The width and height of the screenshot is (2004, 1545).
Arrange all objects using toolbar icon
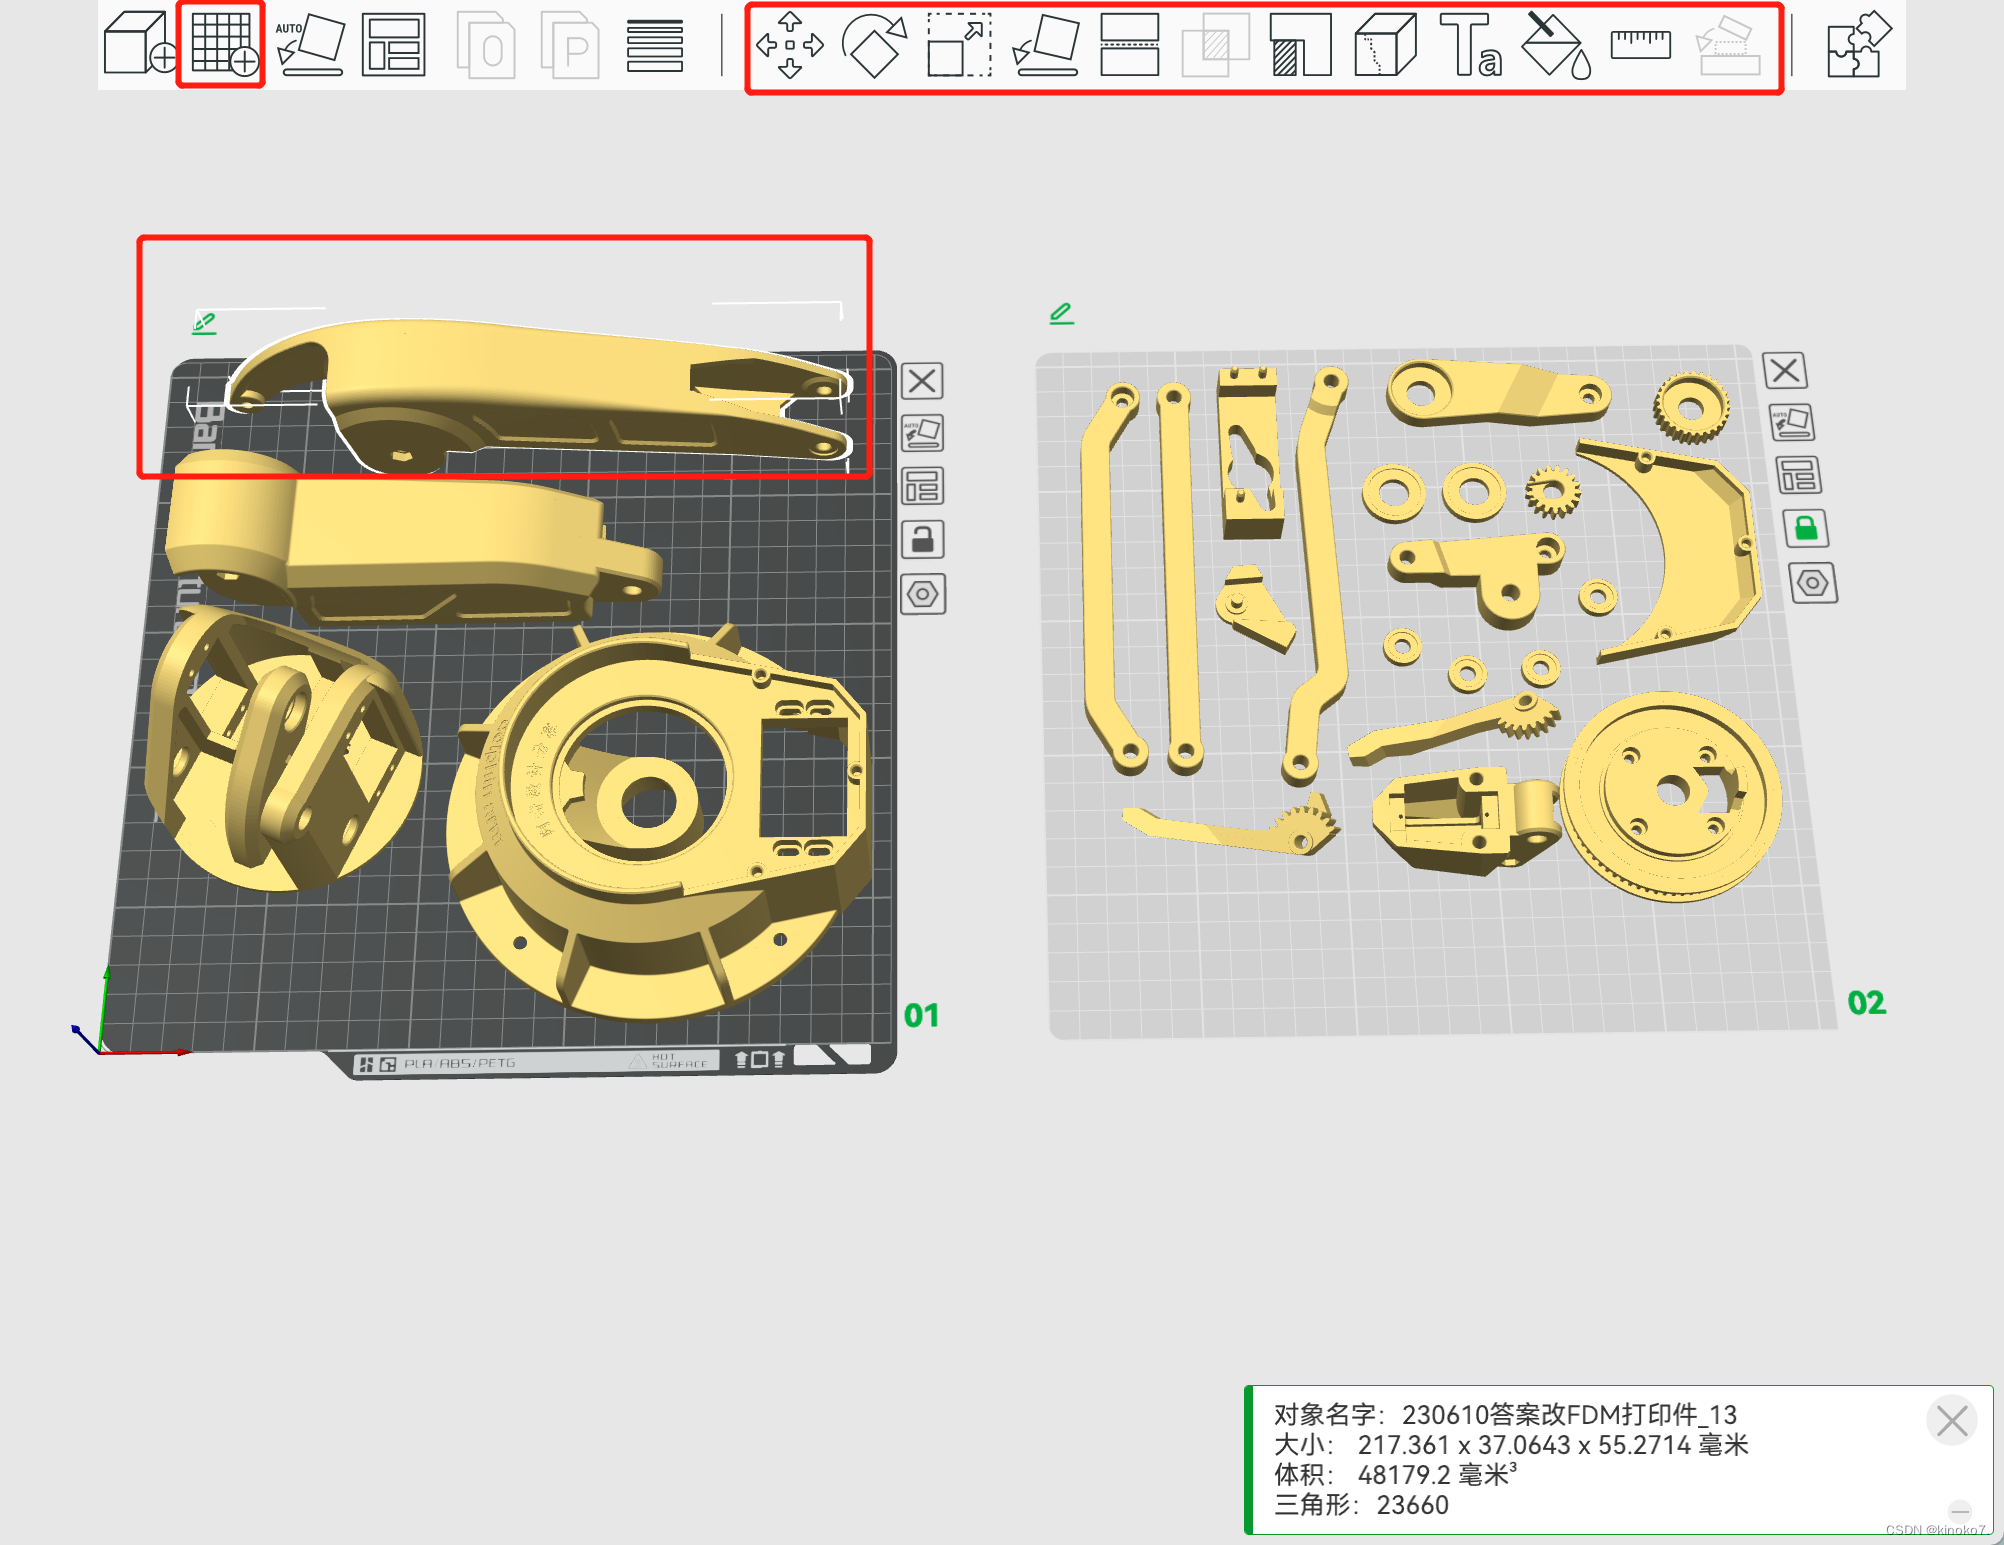(394, 44)
